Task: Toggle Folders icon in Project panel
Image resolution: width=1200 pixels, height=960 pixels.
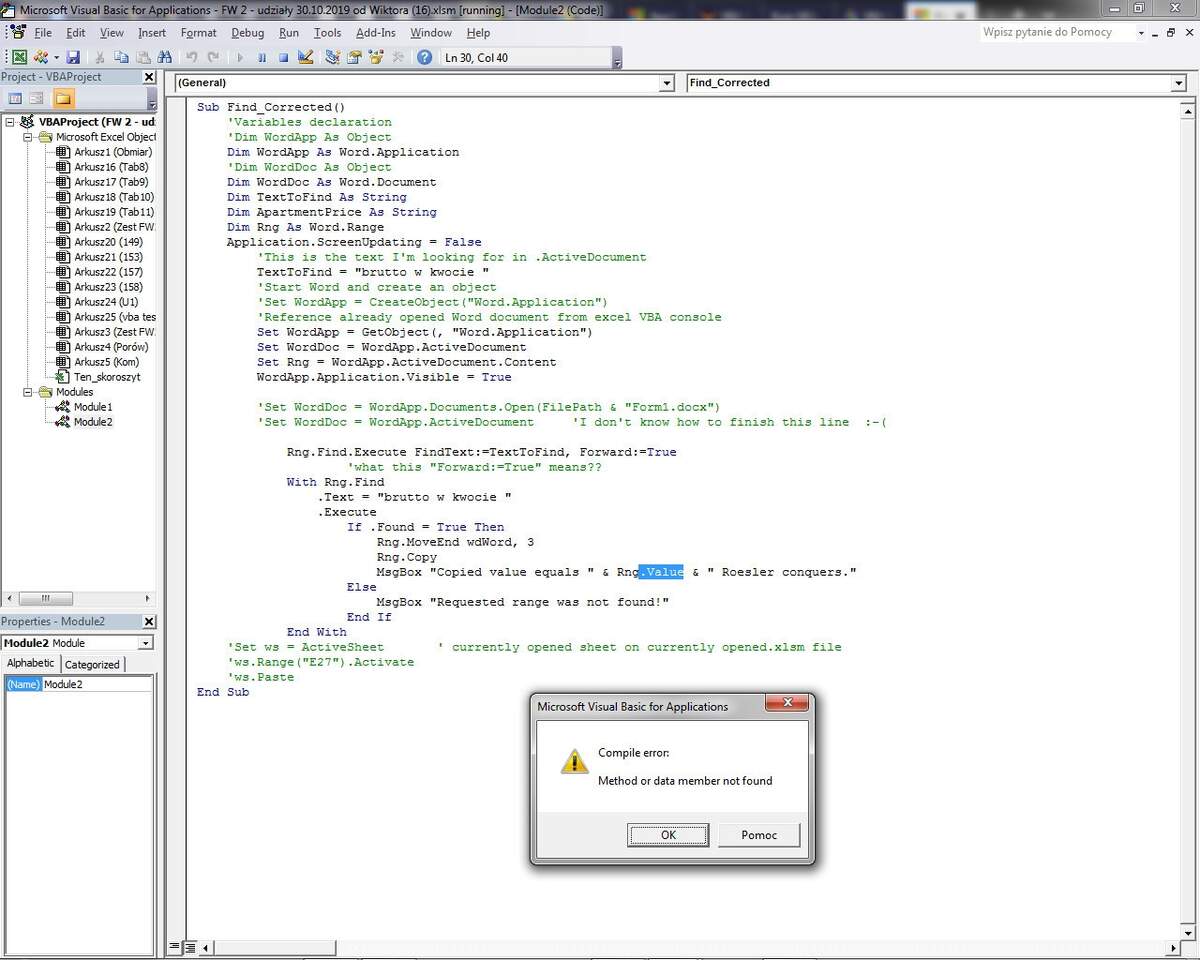Action: tap(63, 98)
